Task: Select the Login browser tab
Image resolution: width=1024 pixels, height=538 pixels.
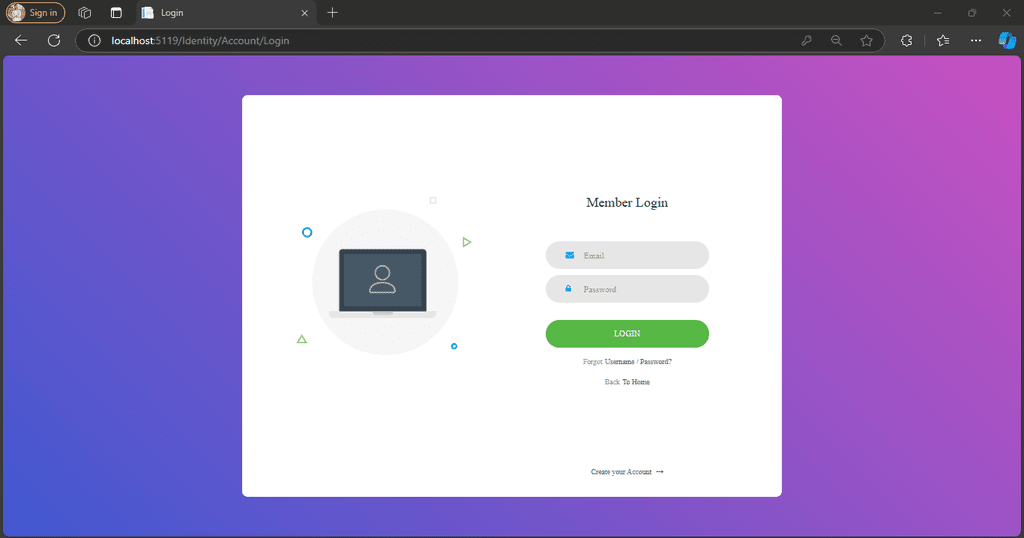Action: point(227,12)
